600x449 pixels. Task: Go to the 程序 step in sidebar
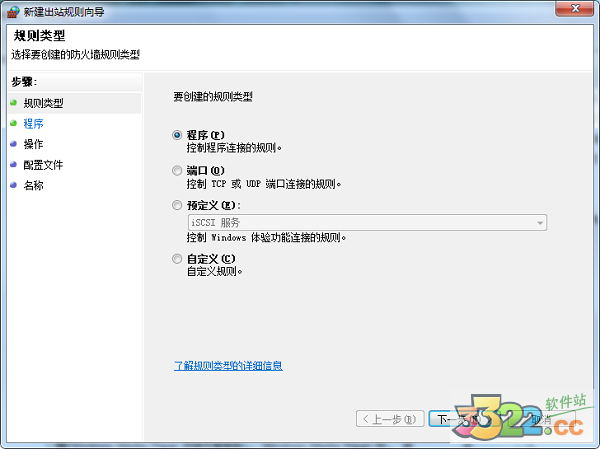(33, 124)
